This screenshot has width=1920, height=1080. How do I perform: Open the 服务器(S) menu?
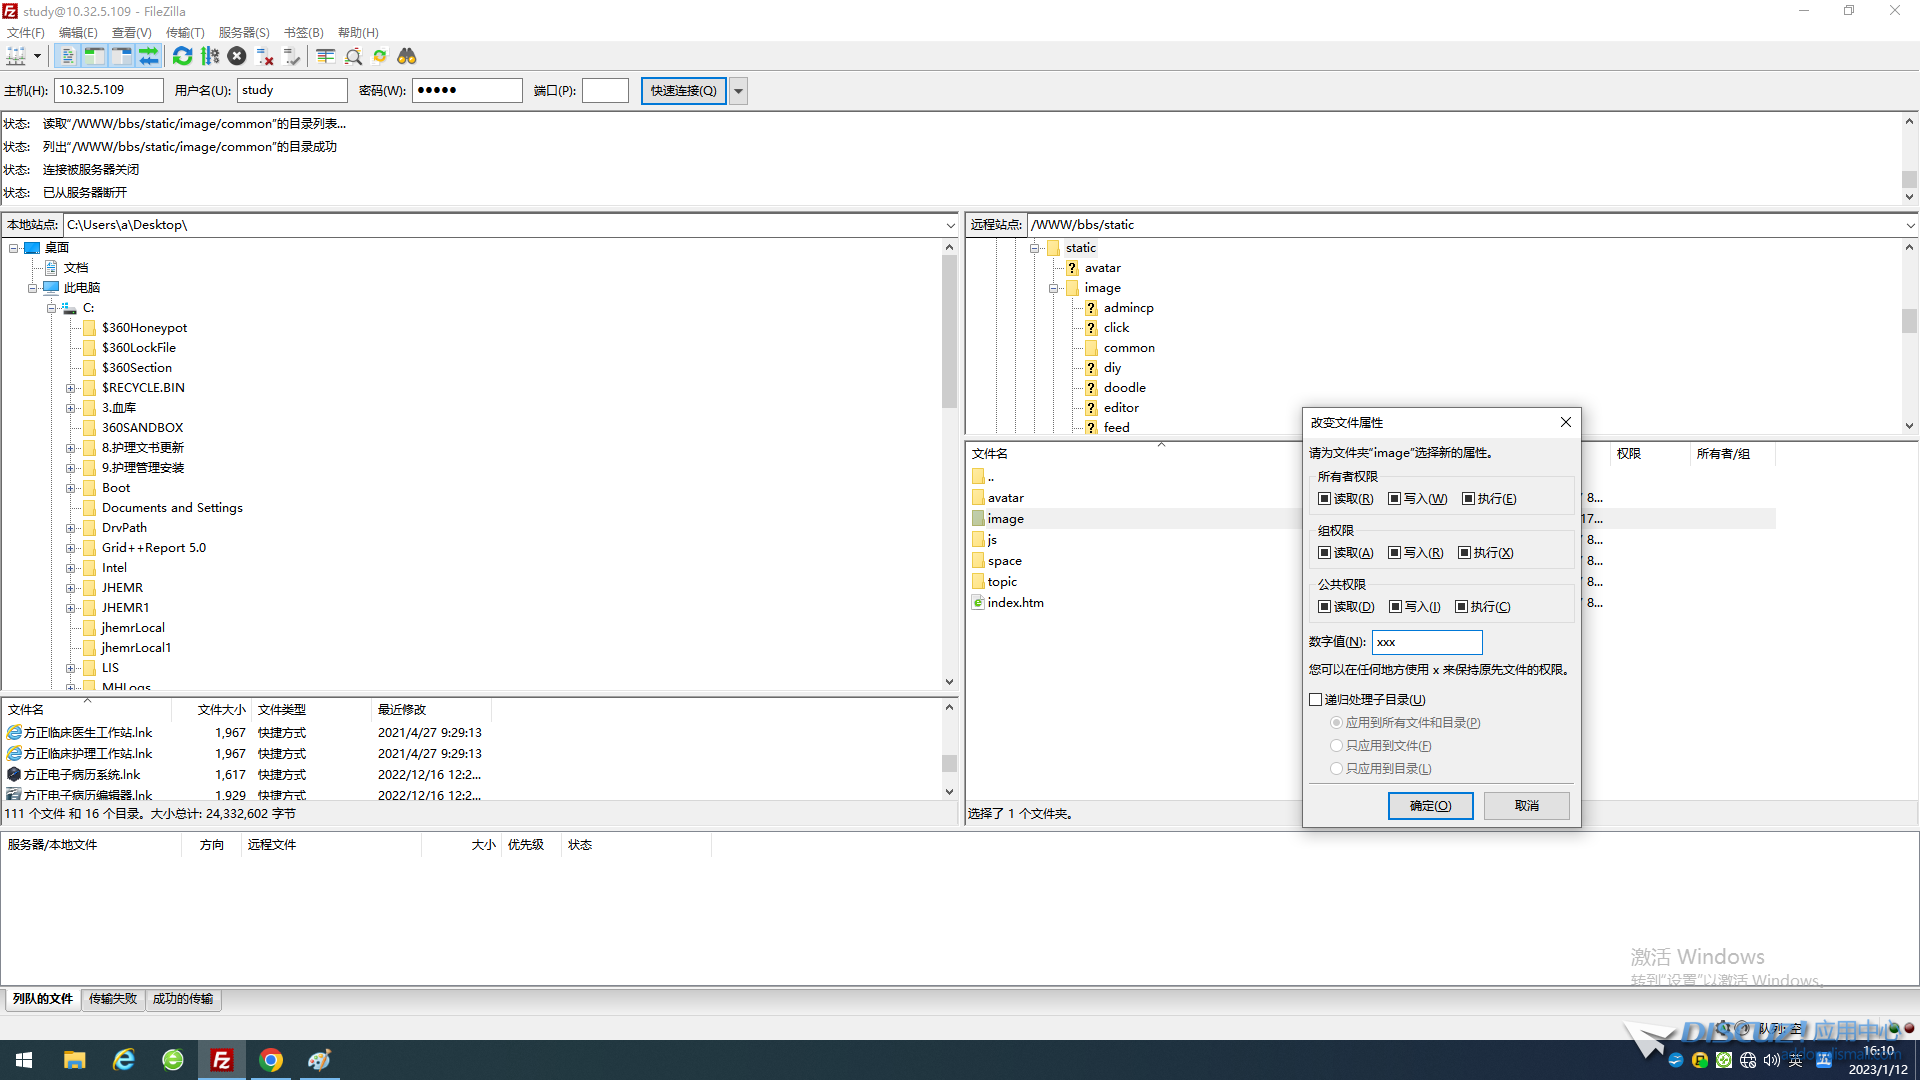tap(244, 32)
